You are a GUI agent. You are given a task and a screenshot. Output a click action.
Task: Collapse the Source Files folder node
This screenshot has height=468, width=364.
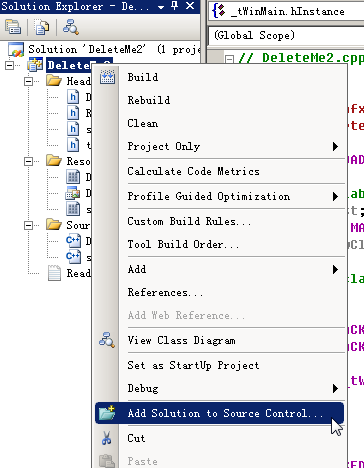pyautogui.click(x=29, y=226)
